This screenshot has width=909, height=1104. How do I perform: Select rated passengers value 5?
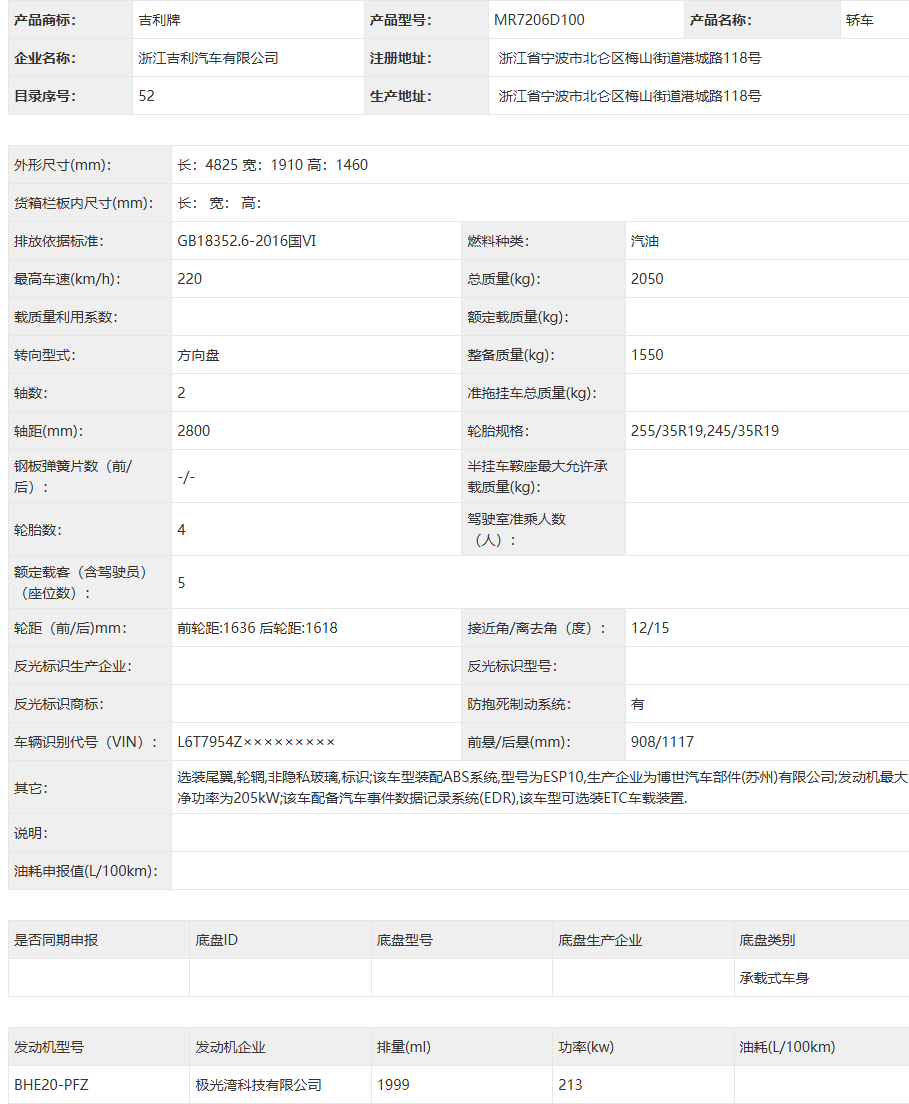(x=182, y=582)
